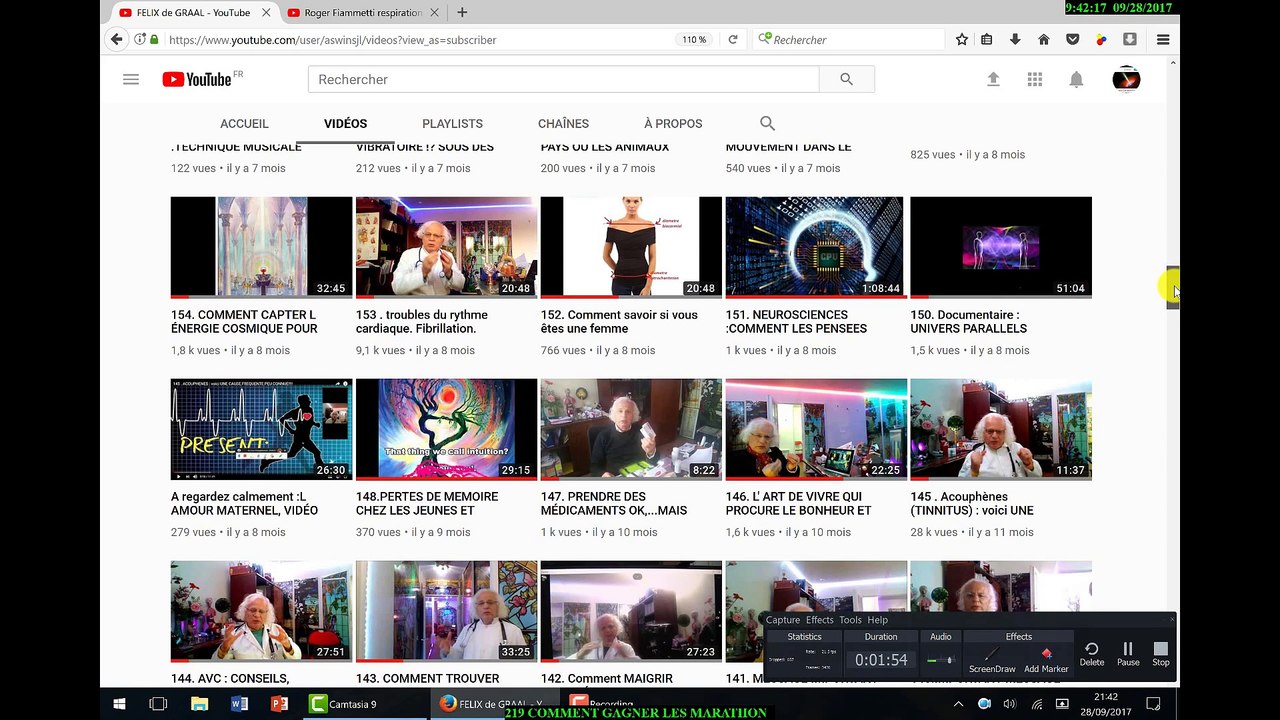The height and width of the screenshot is (720, 1280).
Task: Open video 144 AVC : CONSEILS title
Action: pyautogui.click(x=230, y=678)
